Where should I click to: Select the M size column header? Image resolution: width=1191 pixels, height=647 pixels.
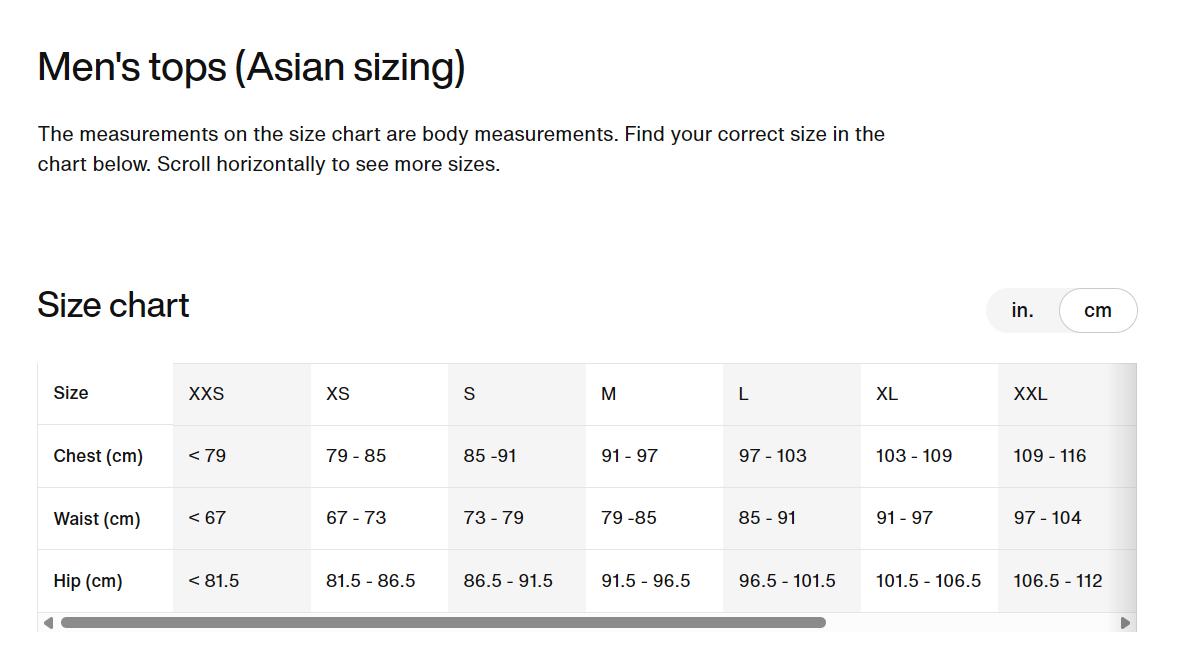pyautogui.click(x=608, y=394)
